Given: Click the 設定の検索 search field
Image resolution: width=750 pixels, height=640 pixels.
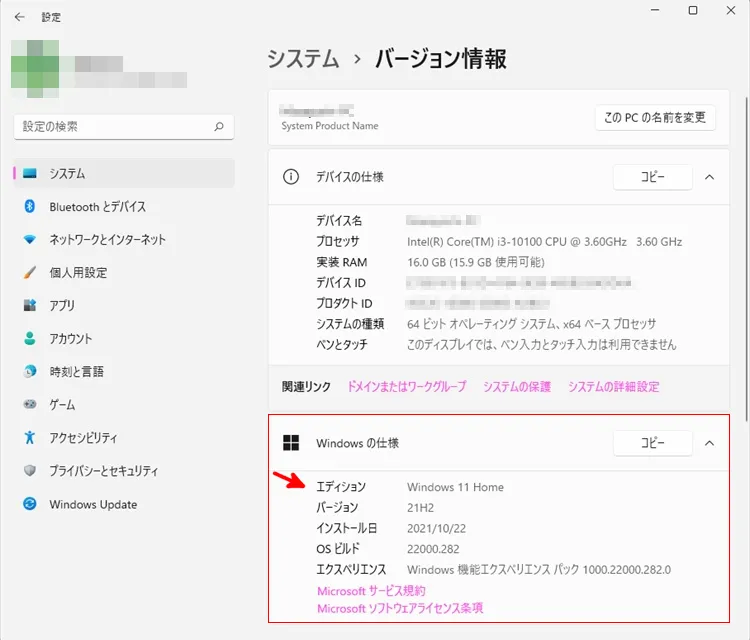Looking at the screenshot, I should (x=124, y=127).
